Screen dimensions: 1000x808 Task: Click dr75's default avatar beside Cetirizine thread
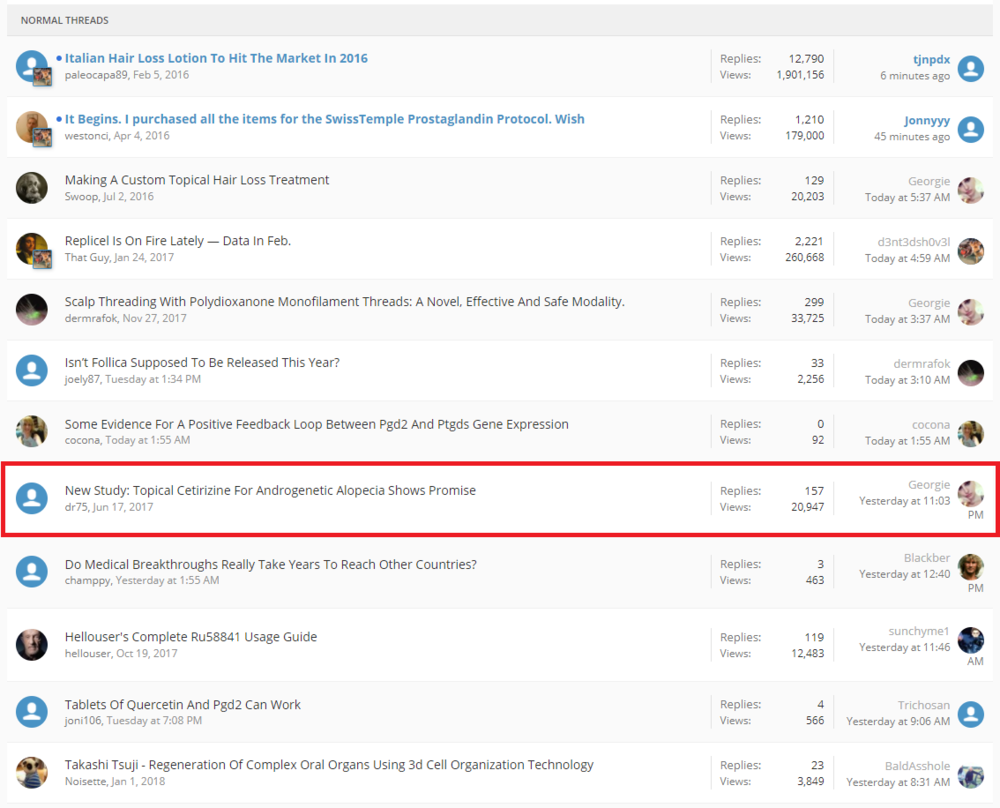click(32, 498)
